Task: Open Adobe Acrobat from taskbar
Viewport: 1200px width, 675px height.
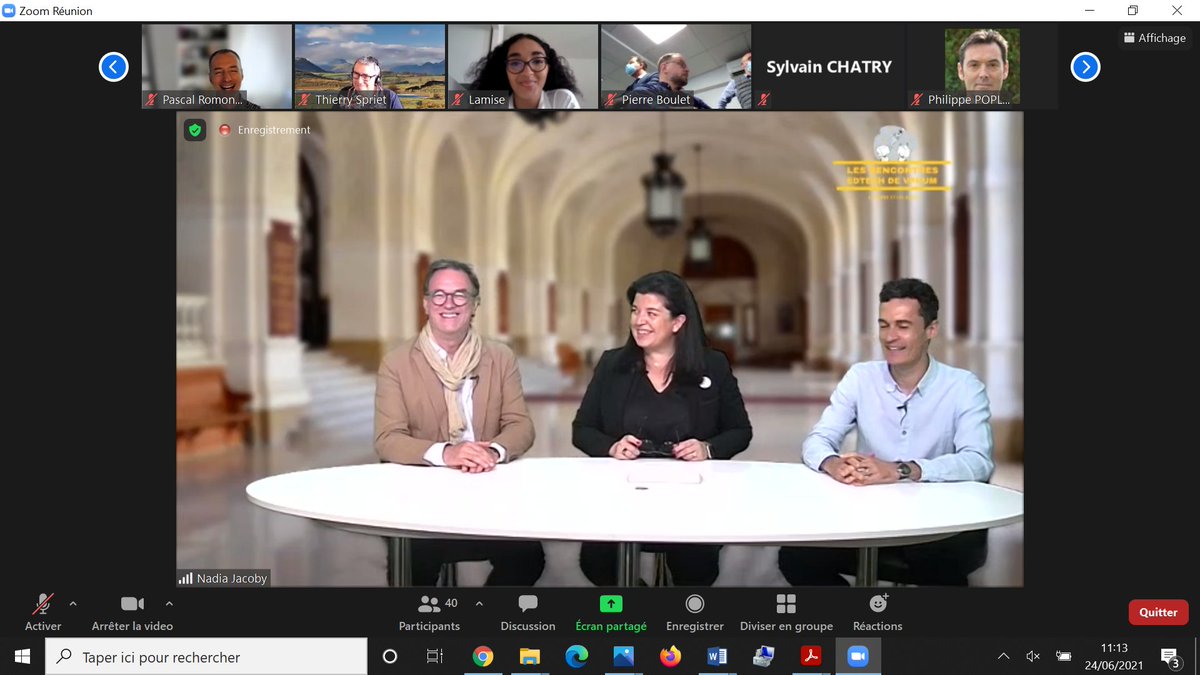Action: coord(811,656)
